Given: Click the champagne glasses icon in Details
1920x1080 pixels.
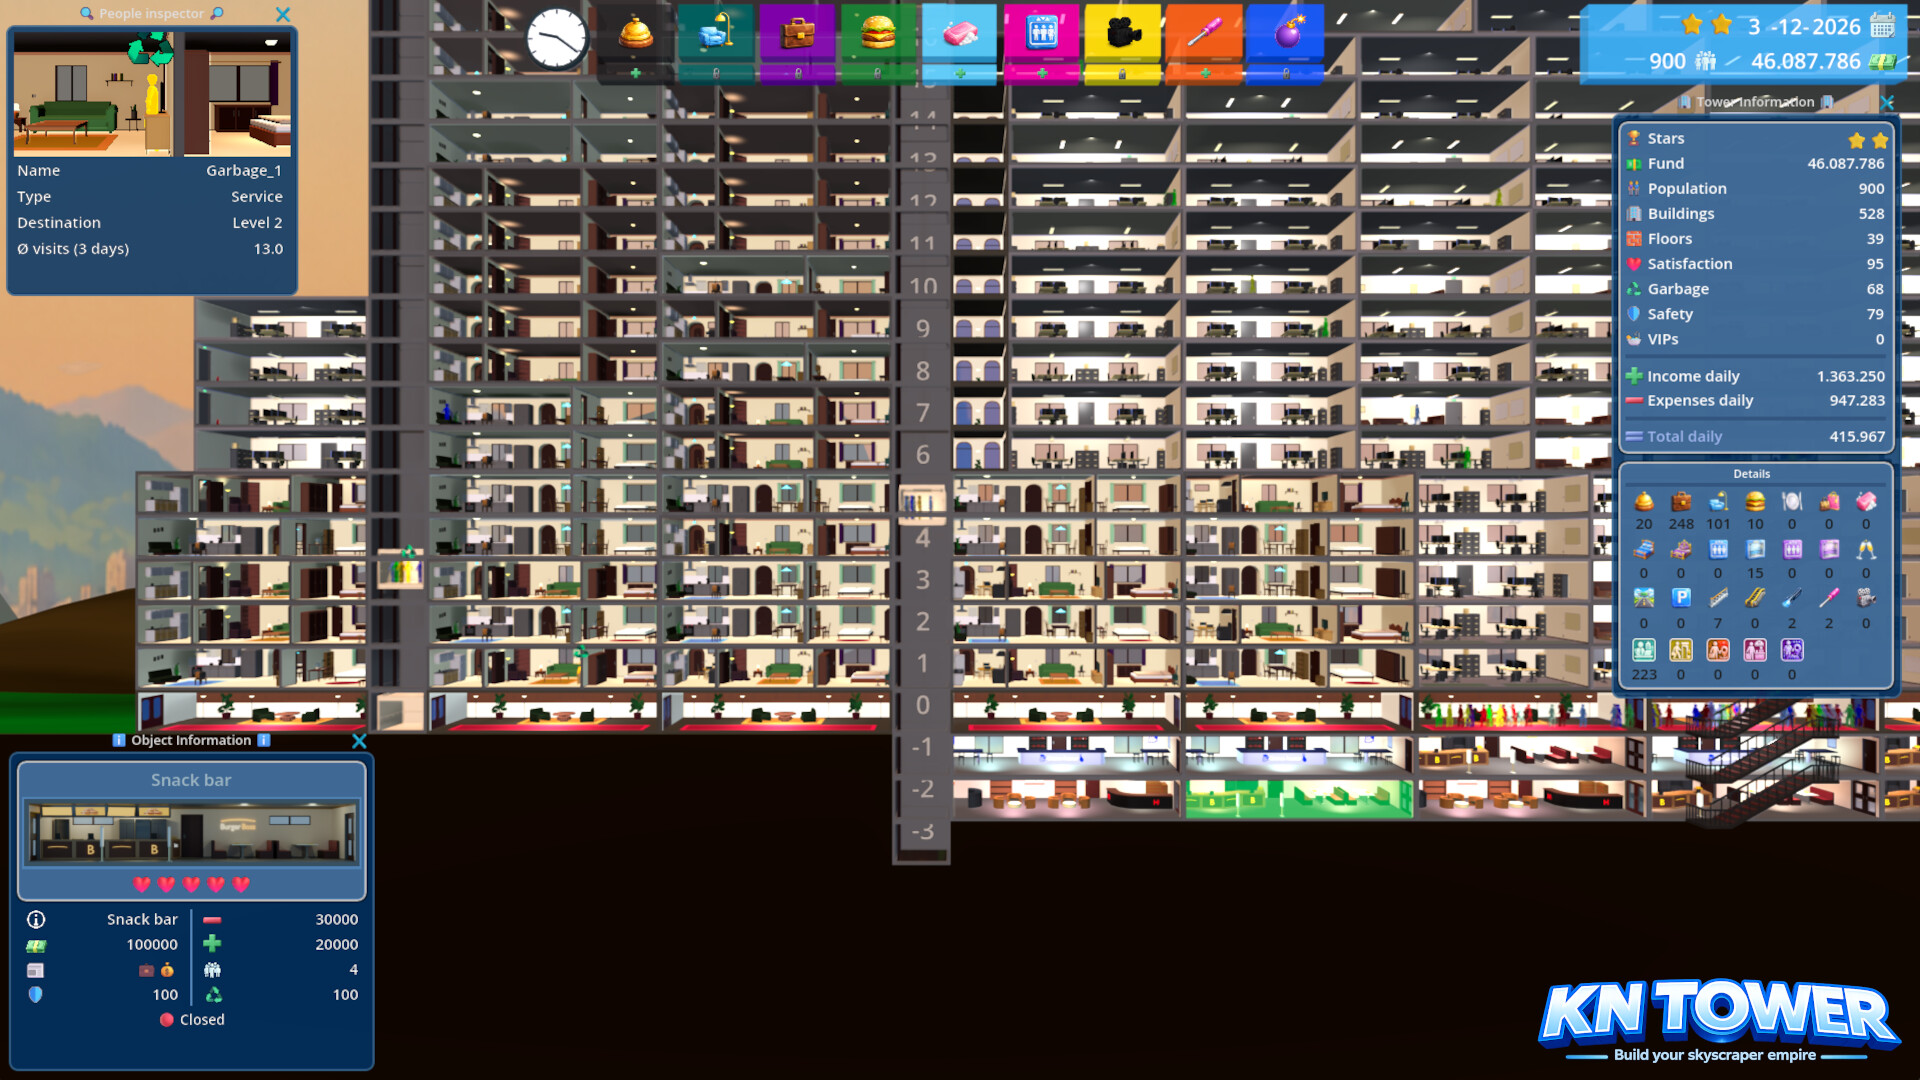Looking at the screenshot, I should (1866, 550).
